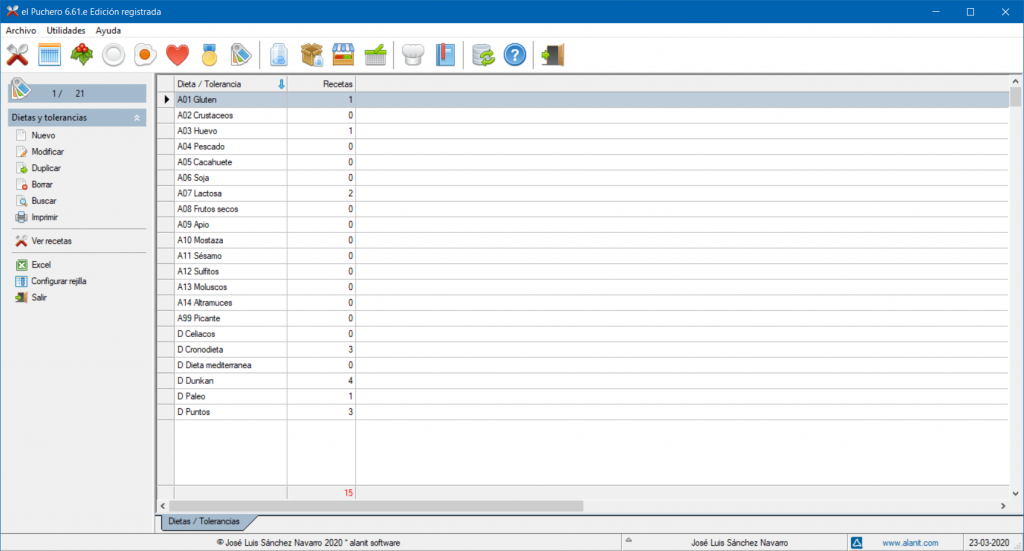This screenshot has height=551, width=1024.
Task: Select the Dietas / Tolerancias bottom tab
Action: click(x=204, y=522)
